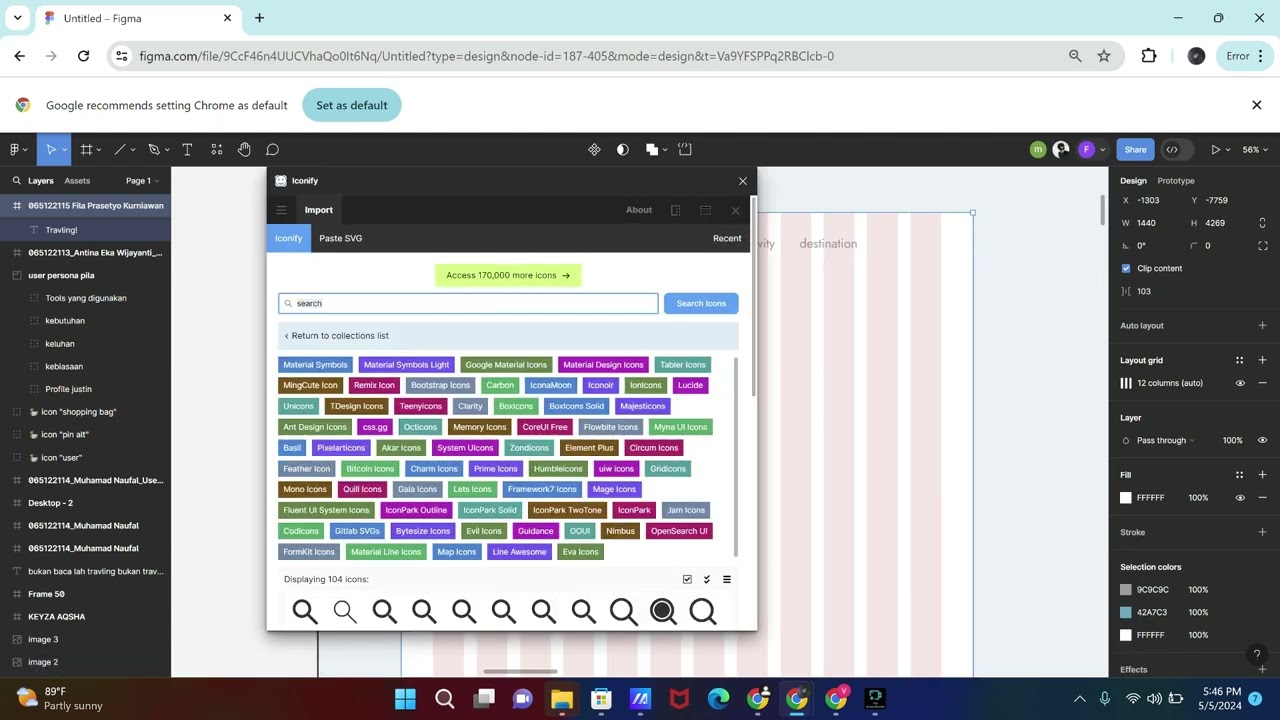This screenshot has height=720, width=1280.
Task: Click Iconify minimize layout icon
Action: [x=705, y=210]
